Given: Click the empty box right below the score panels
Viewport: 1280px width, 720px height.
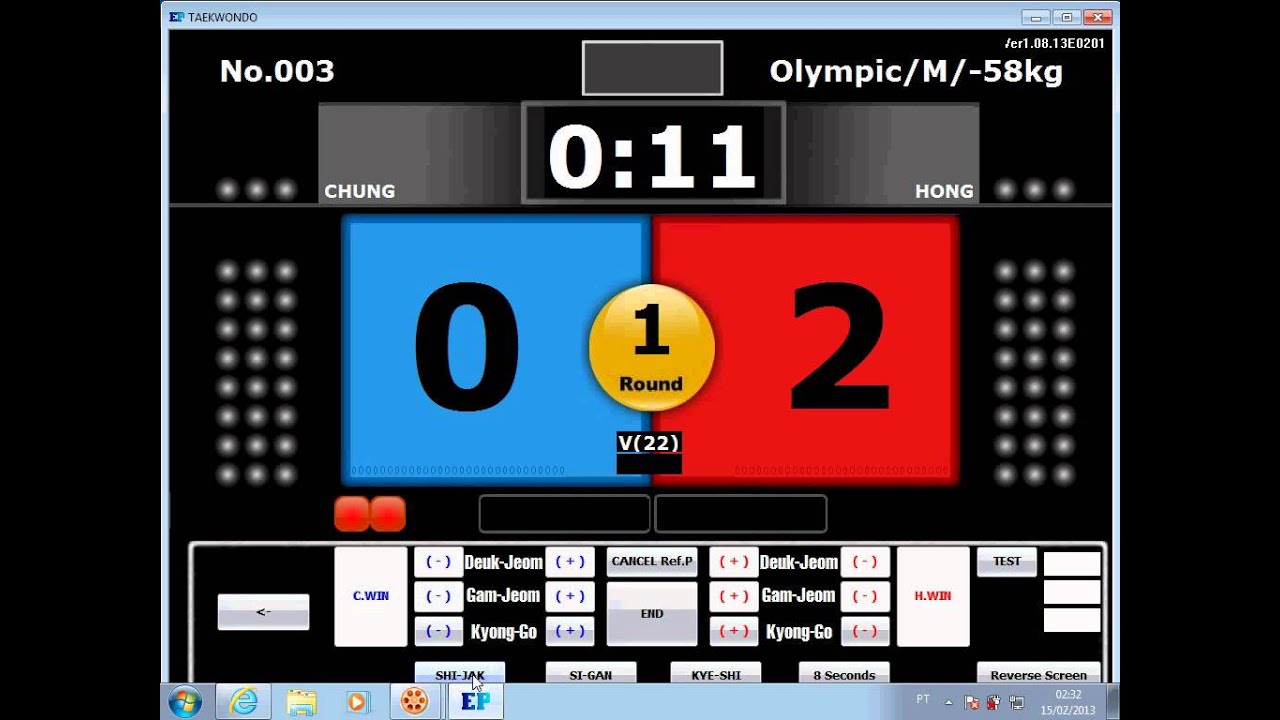Looking at the screenshot, I should coord(740,513).
